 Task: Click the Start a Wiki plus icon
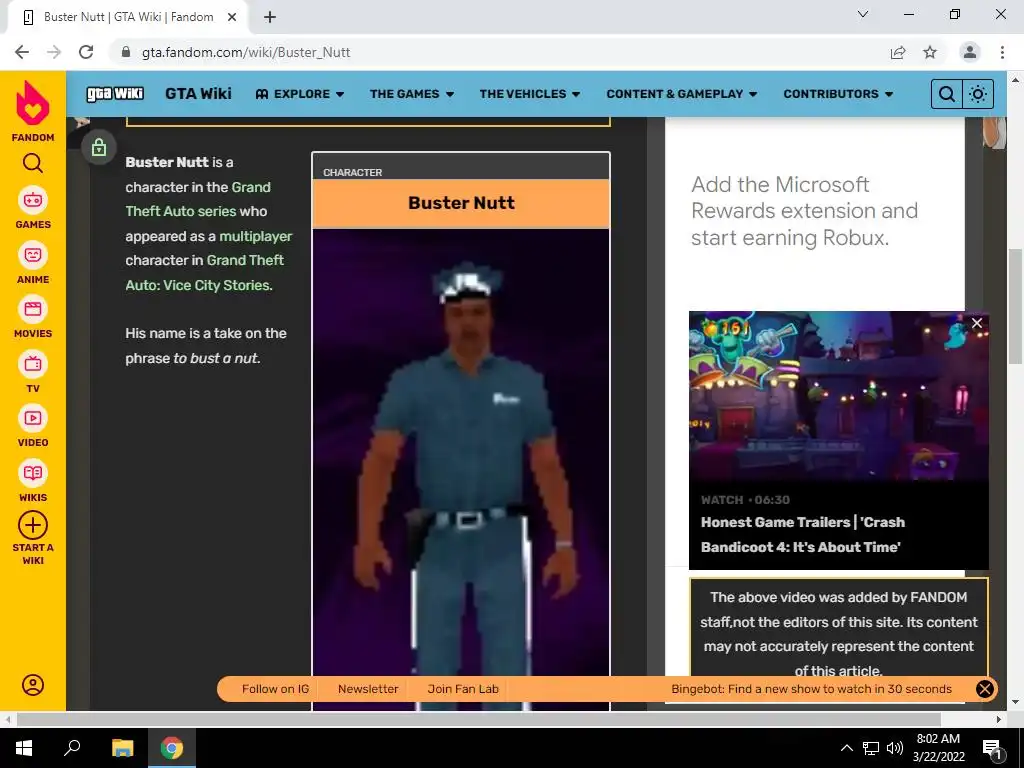tap(33, 524)
